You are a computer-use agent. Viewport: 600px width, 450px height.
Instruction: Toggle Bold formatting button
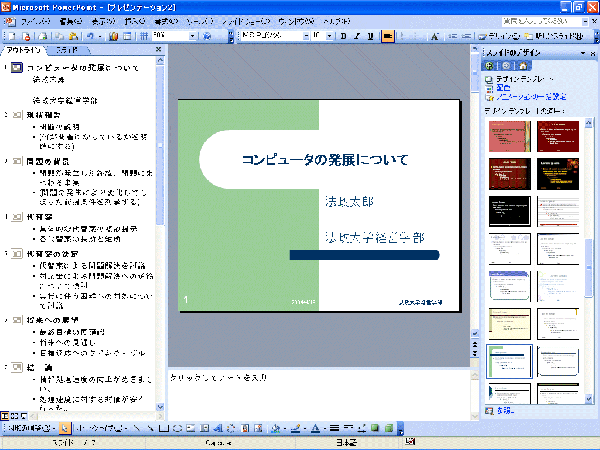[343, 36]
